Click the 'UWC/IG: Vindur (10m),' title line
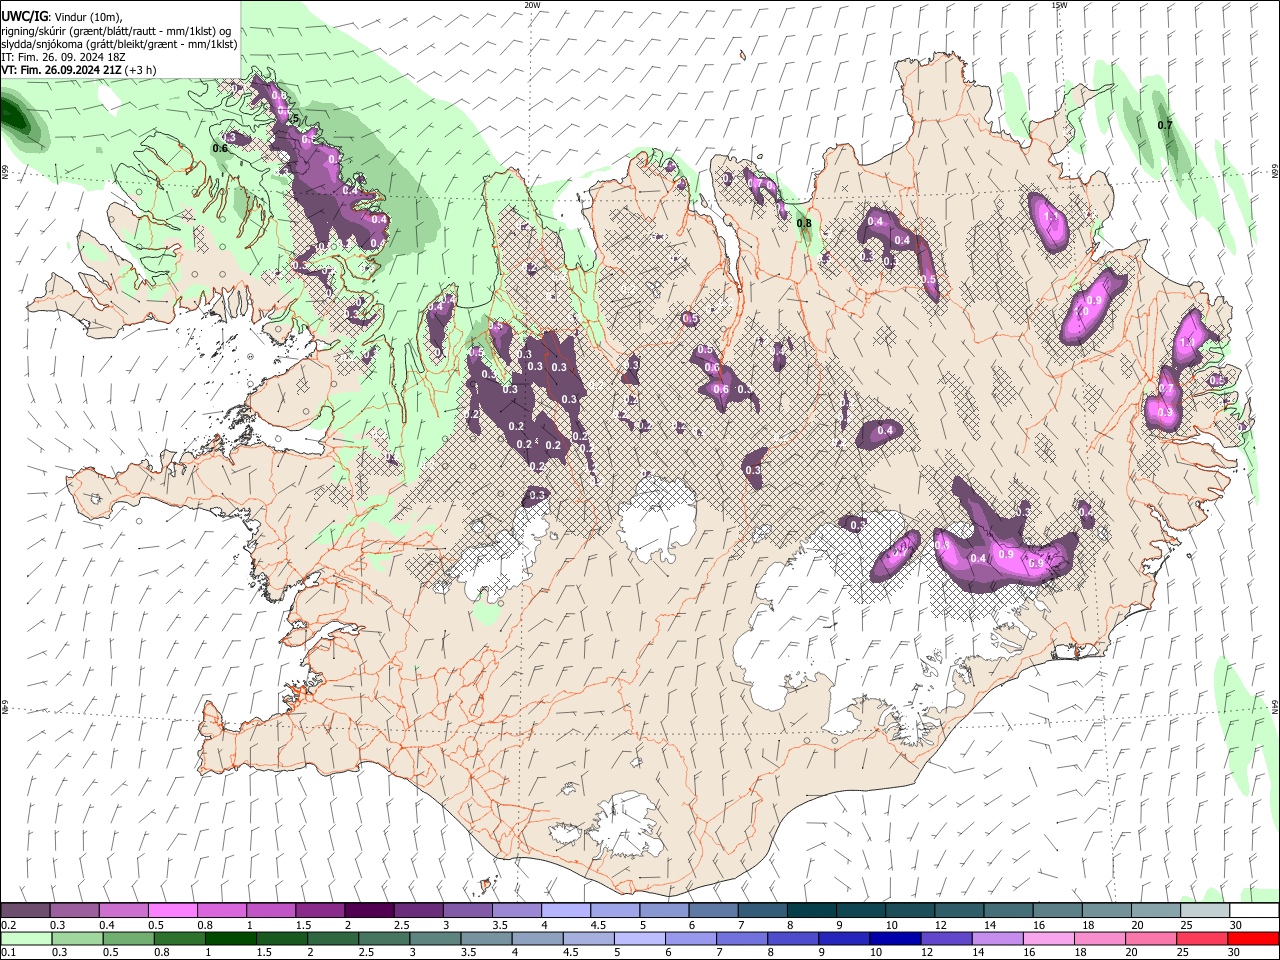Screen dimensions: 1280x960 point(62,16)
